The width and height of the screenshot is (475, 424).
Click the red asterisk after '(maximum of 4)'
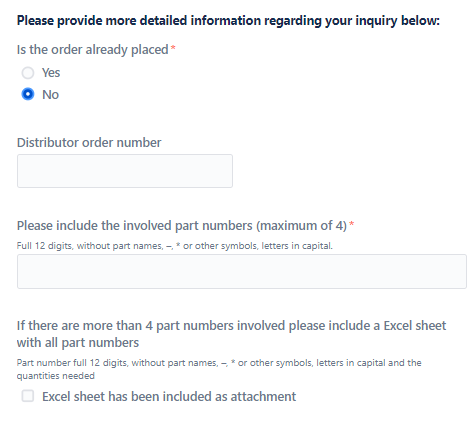point(351,225)
